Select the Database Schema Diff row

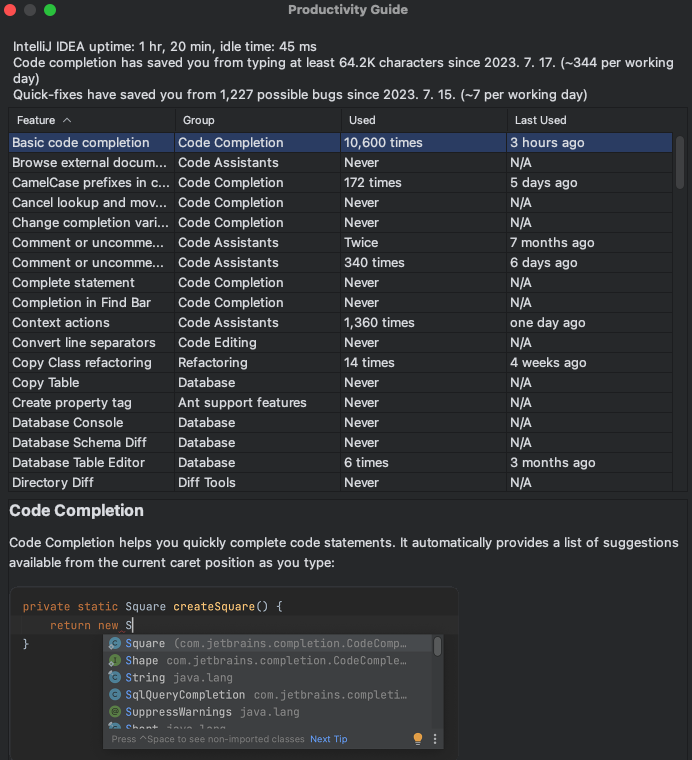pyautogui.click(x=340, y=443)
